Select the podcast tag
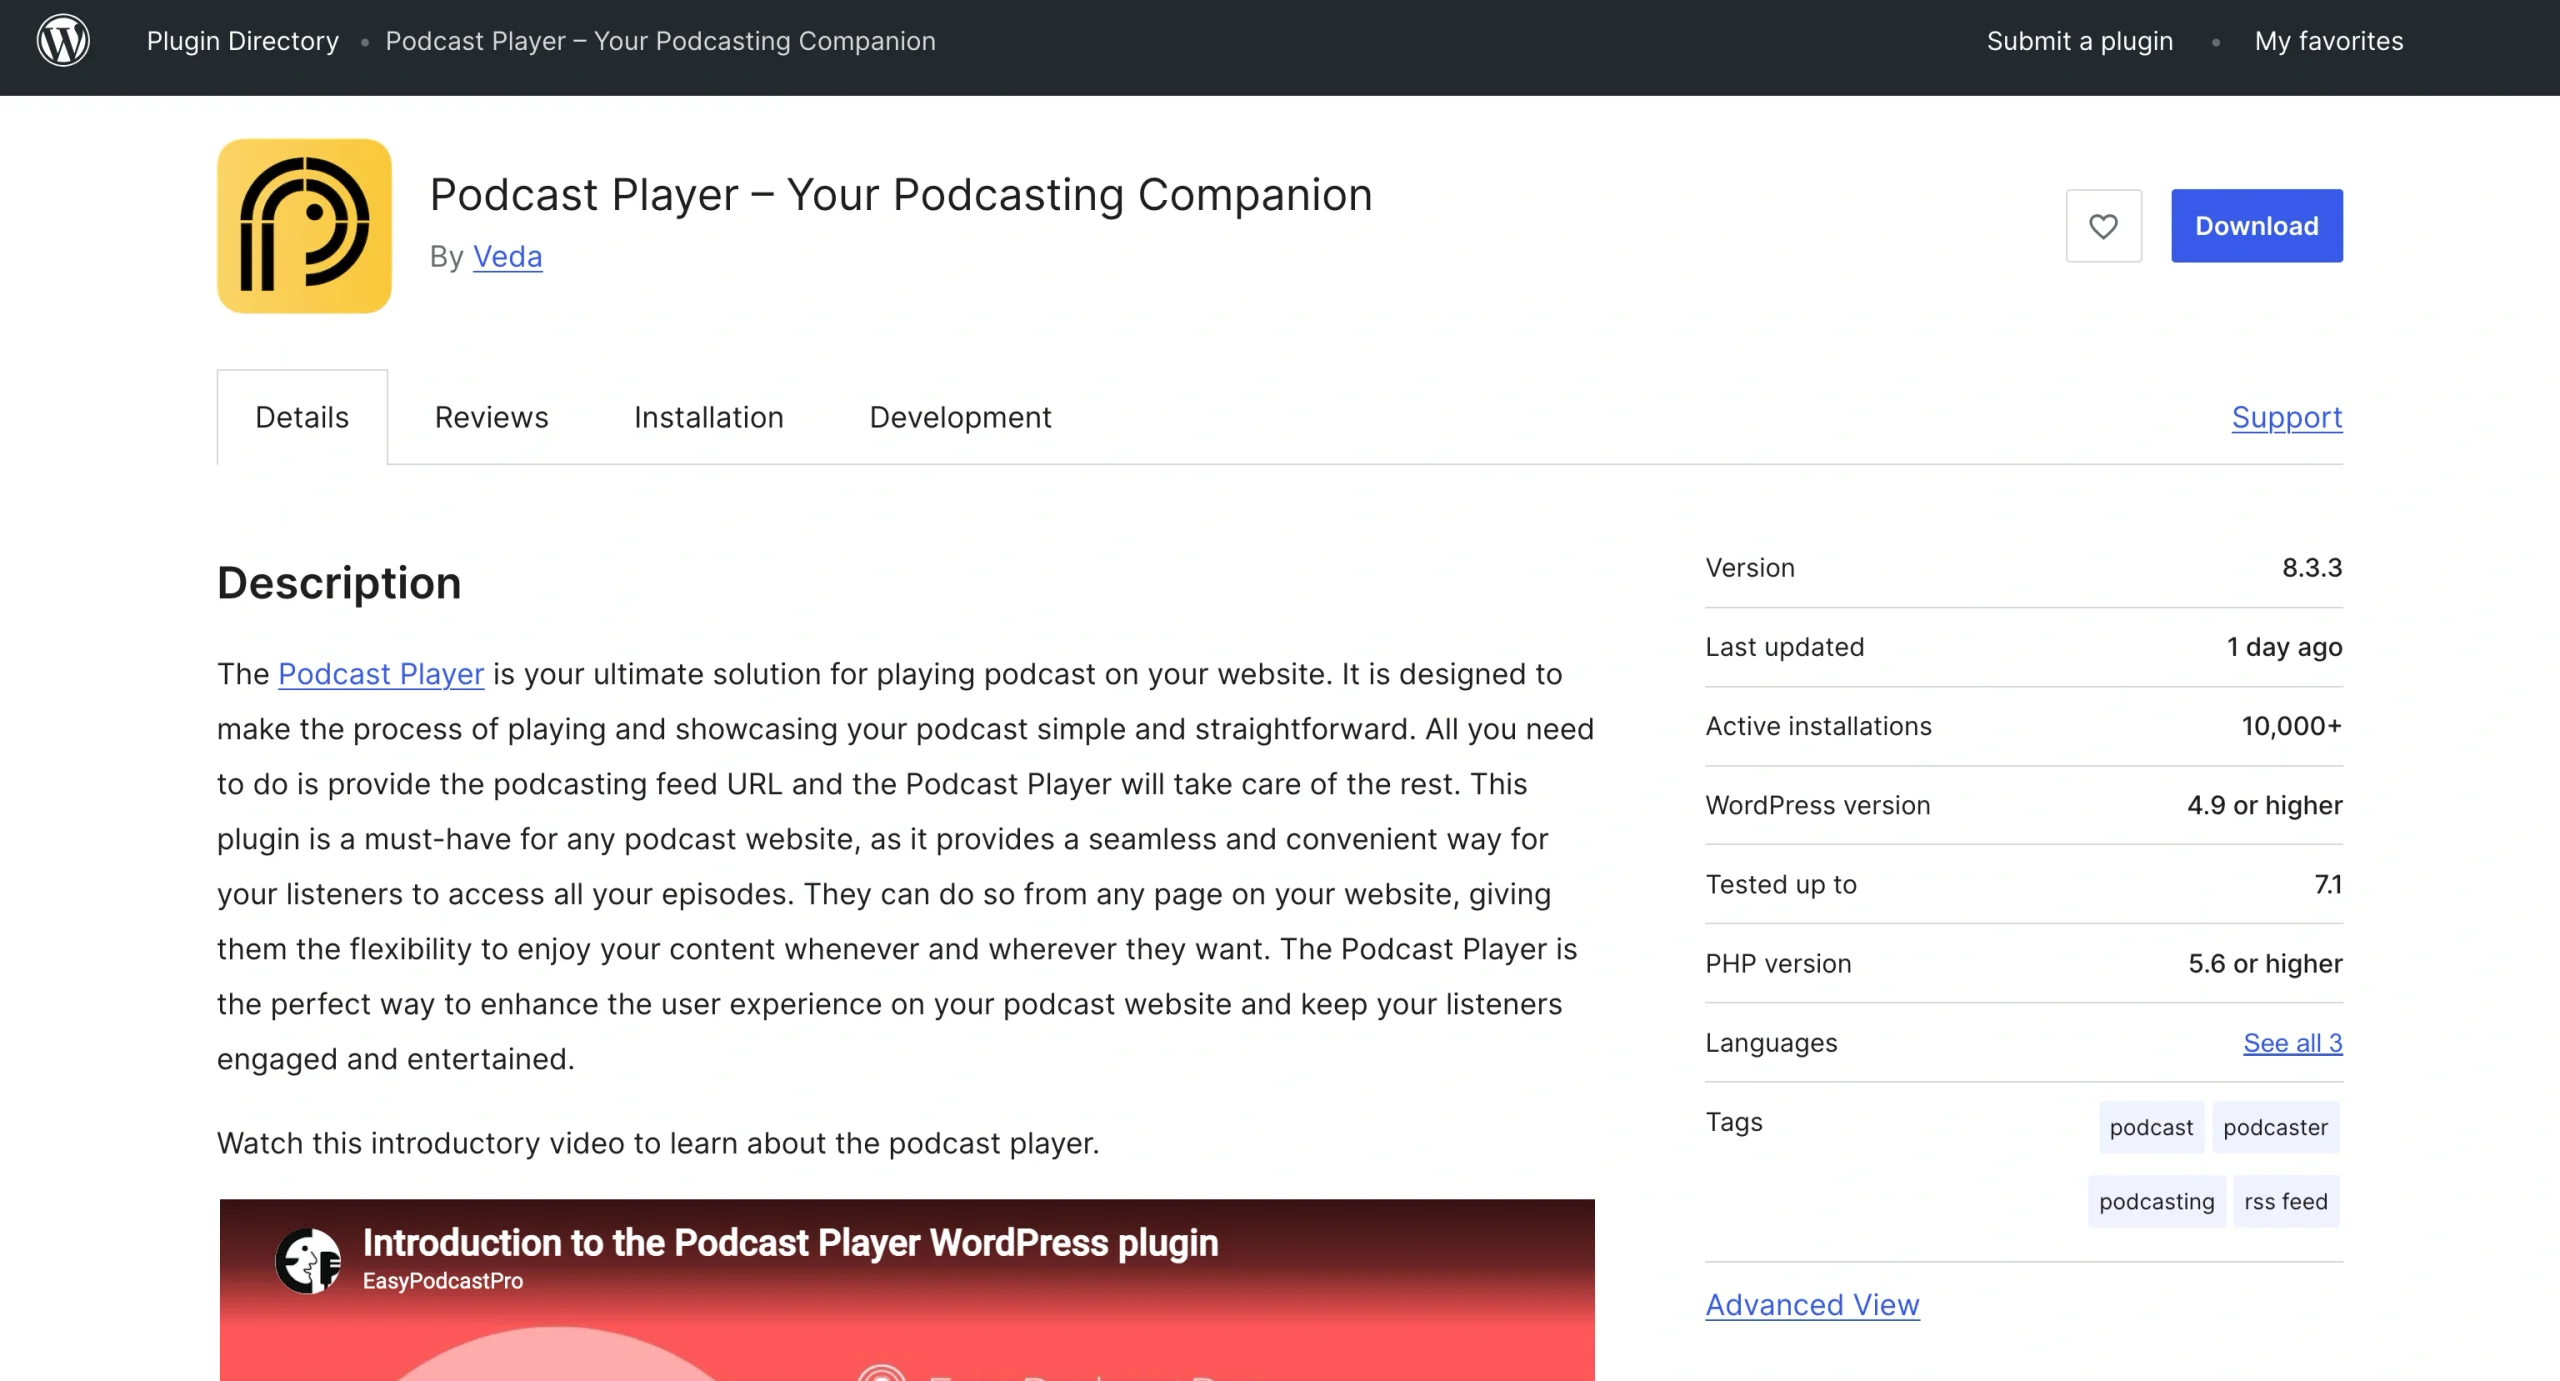2560x1381 pixels. click(2151, 1127)
